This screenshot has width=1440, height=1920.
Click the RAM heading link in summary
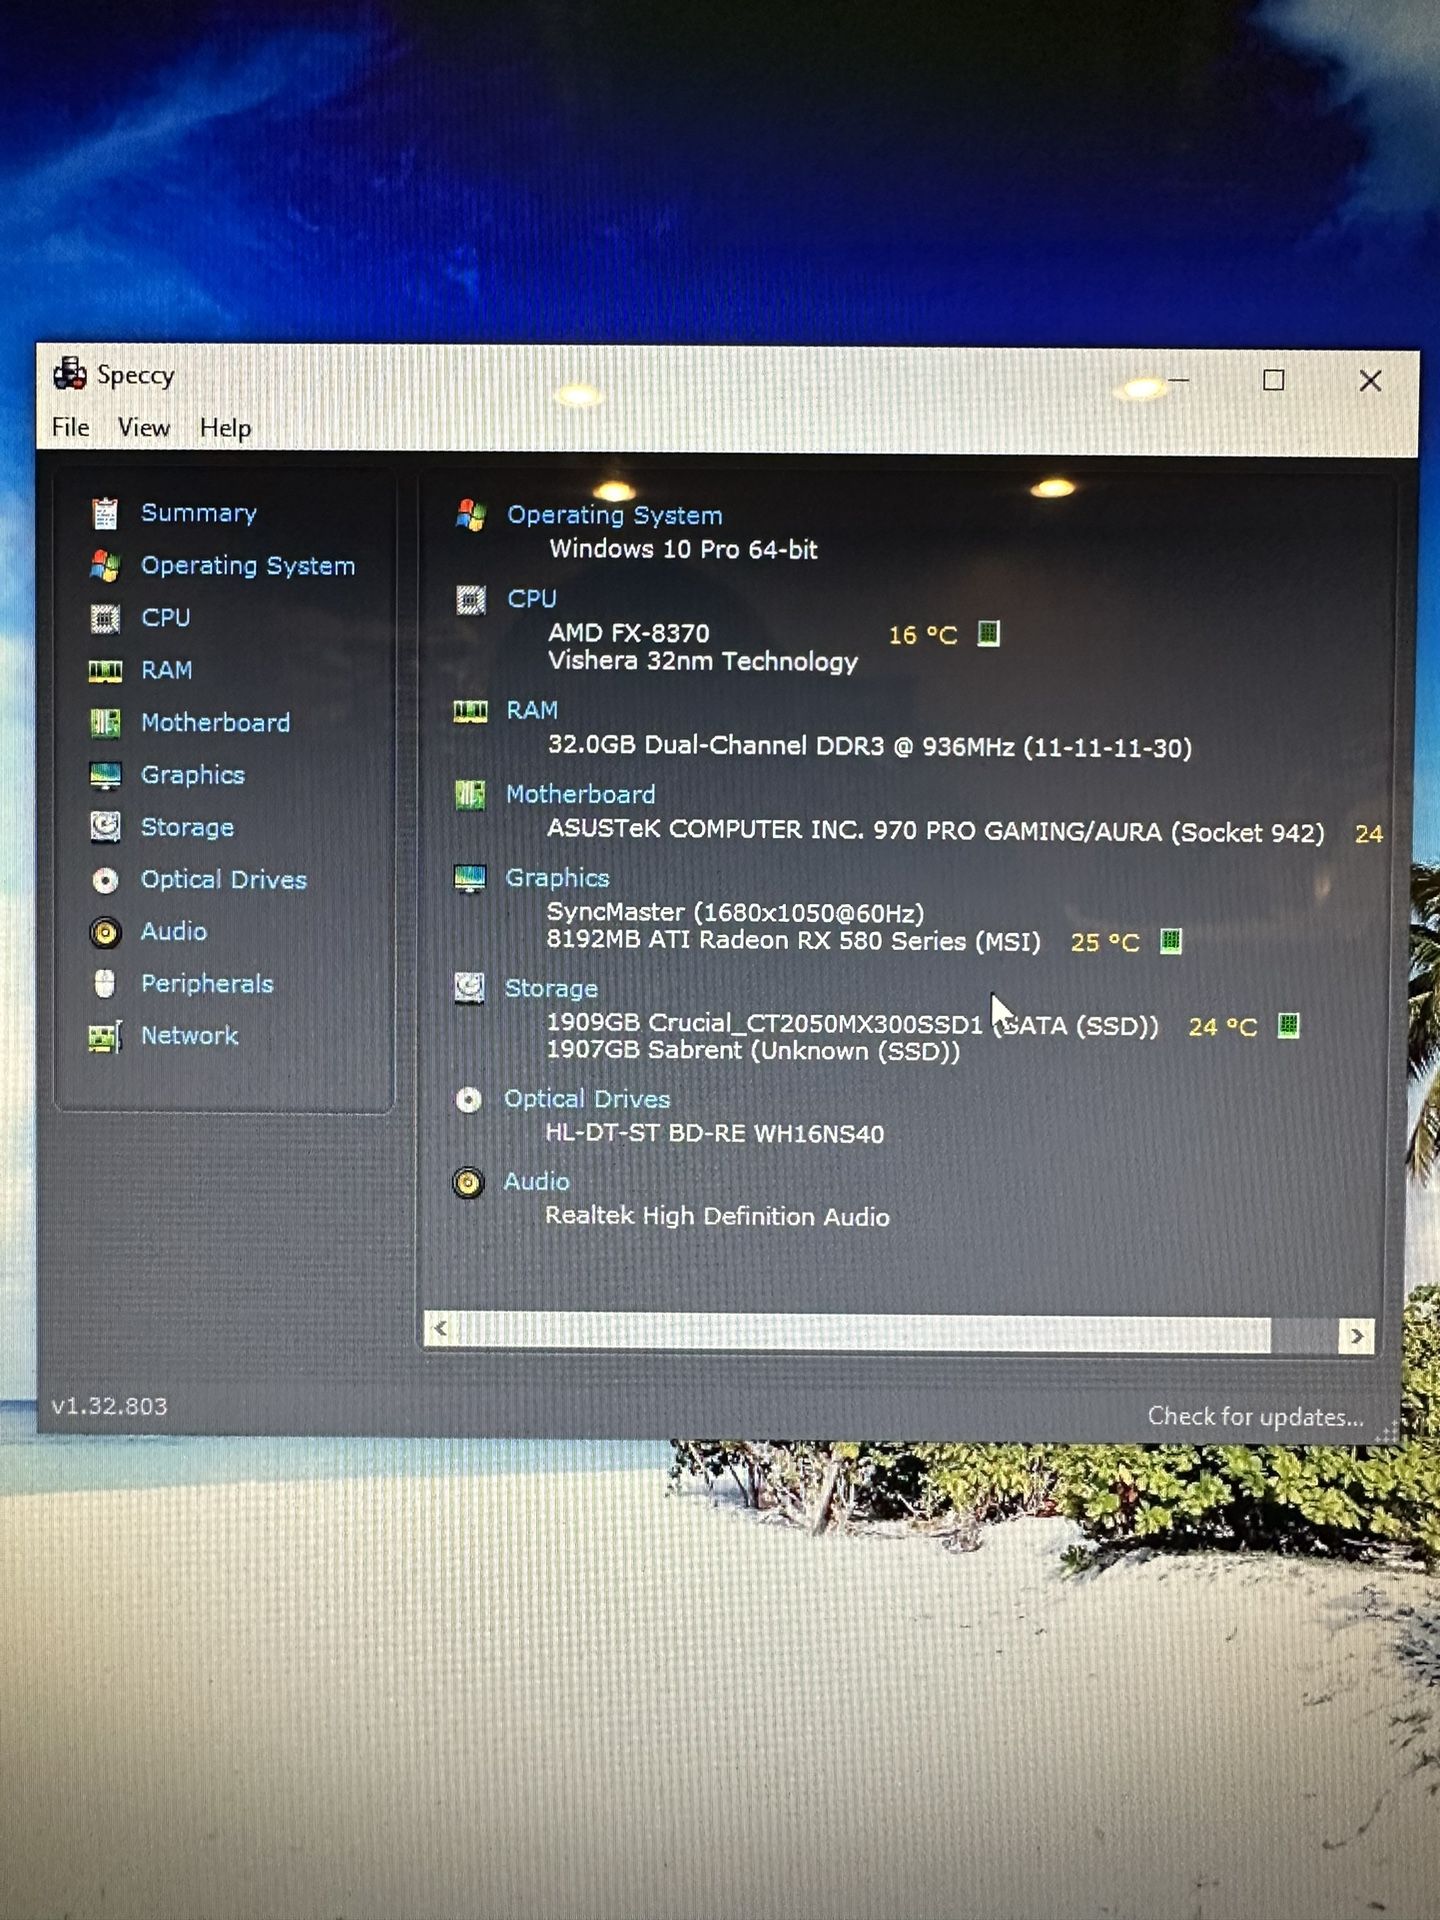click(532, 711)
